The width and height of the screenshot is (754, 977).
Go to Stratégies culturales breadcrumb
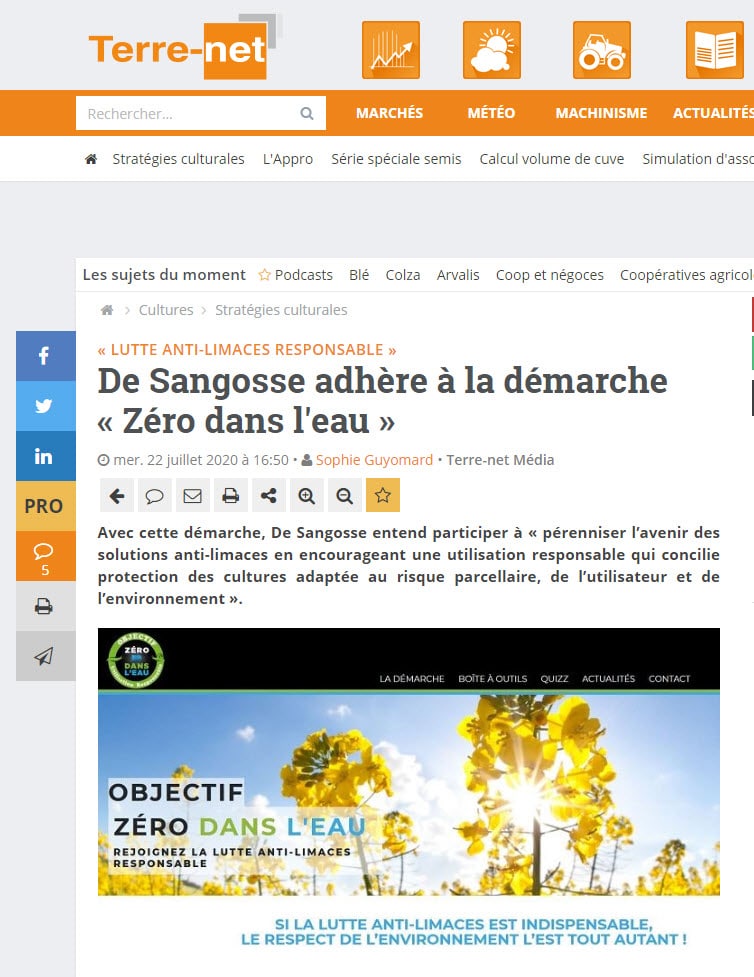coord(281,310)
